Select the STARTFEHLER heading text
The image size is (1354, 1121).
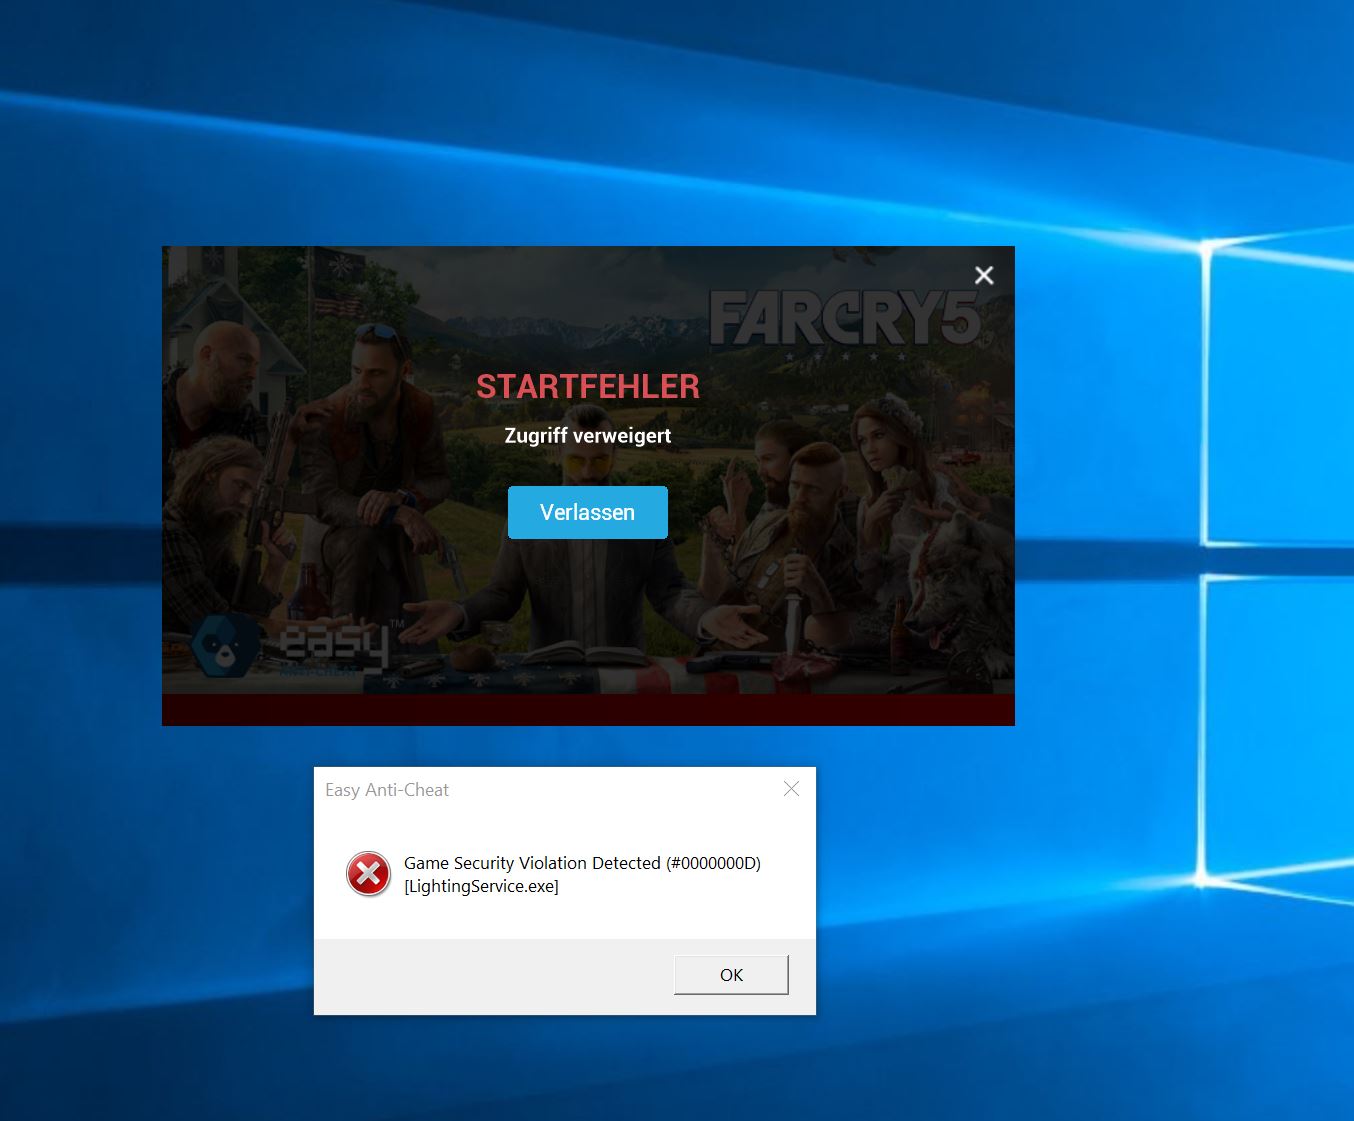coord(588,387)
